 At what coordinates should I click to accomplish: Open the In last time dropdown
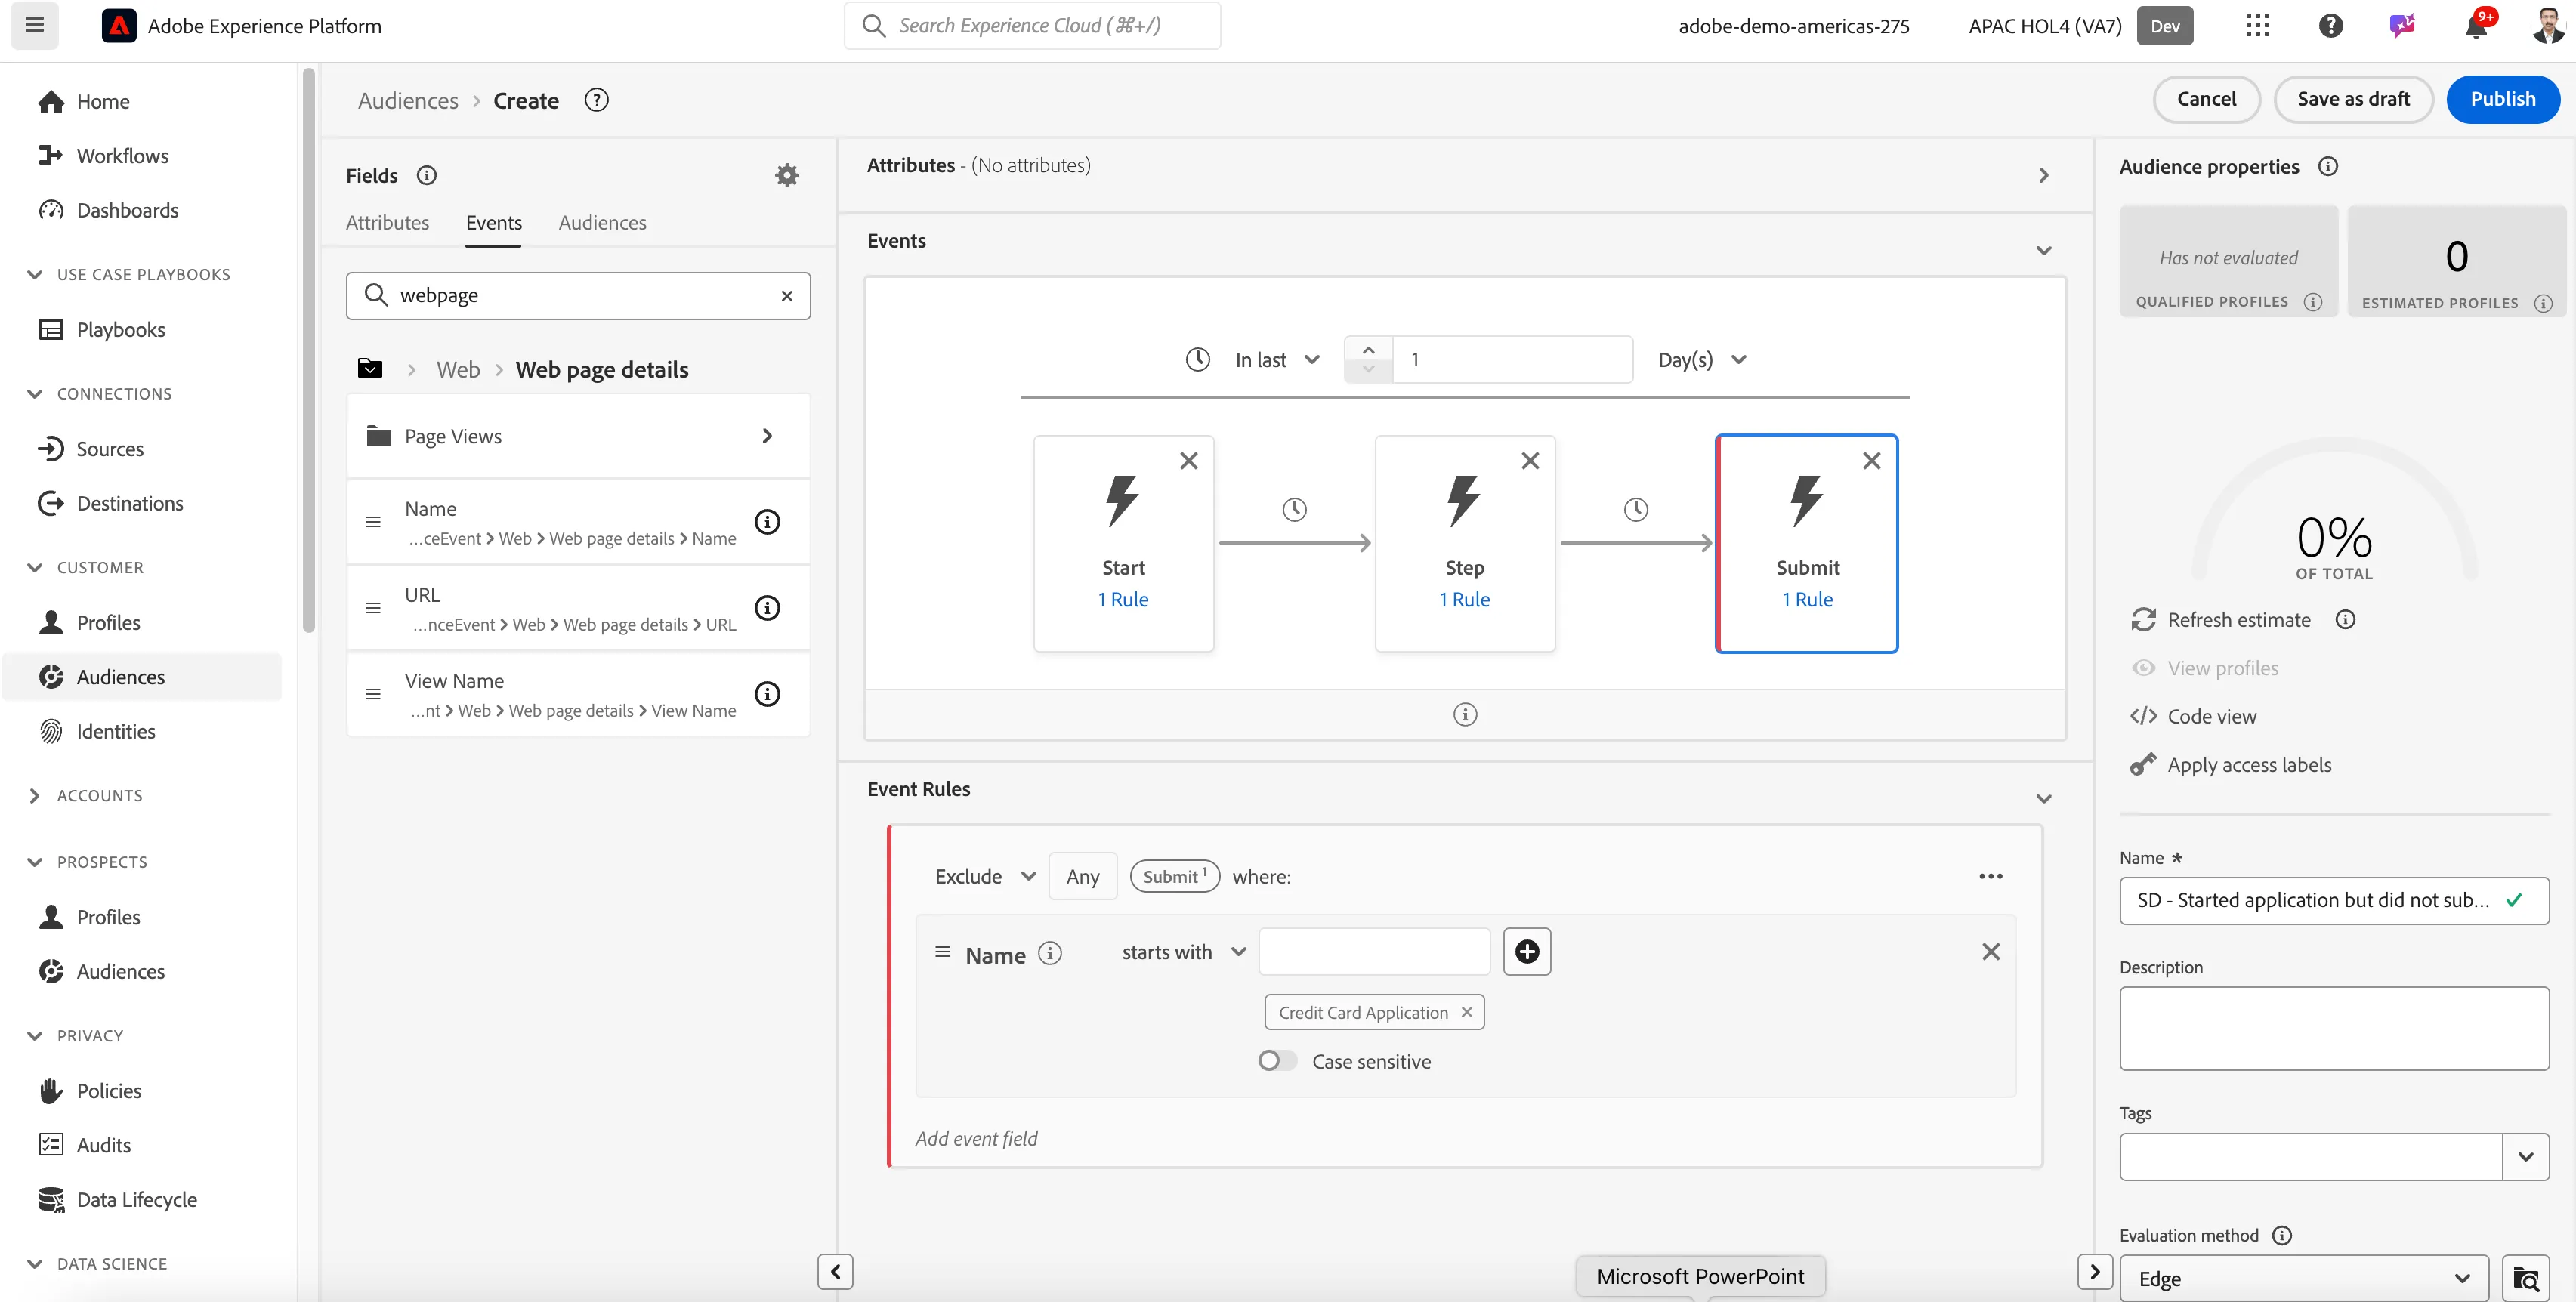[x=1277, y=360]
